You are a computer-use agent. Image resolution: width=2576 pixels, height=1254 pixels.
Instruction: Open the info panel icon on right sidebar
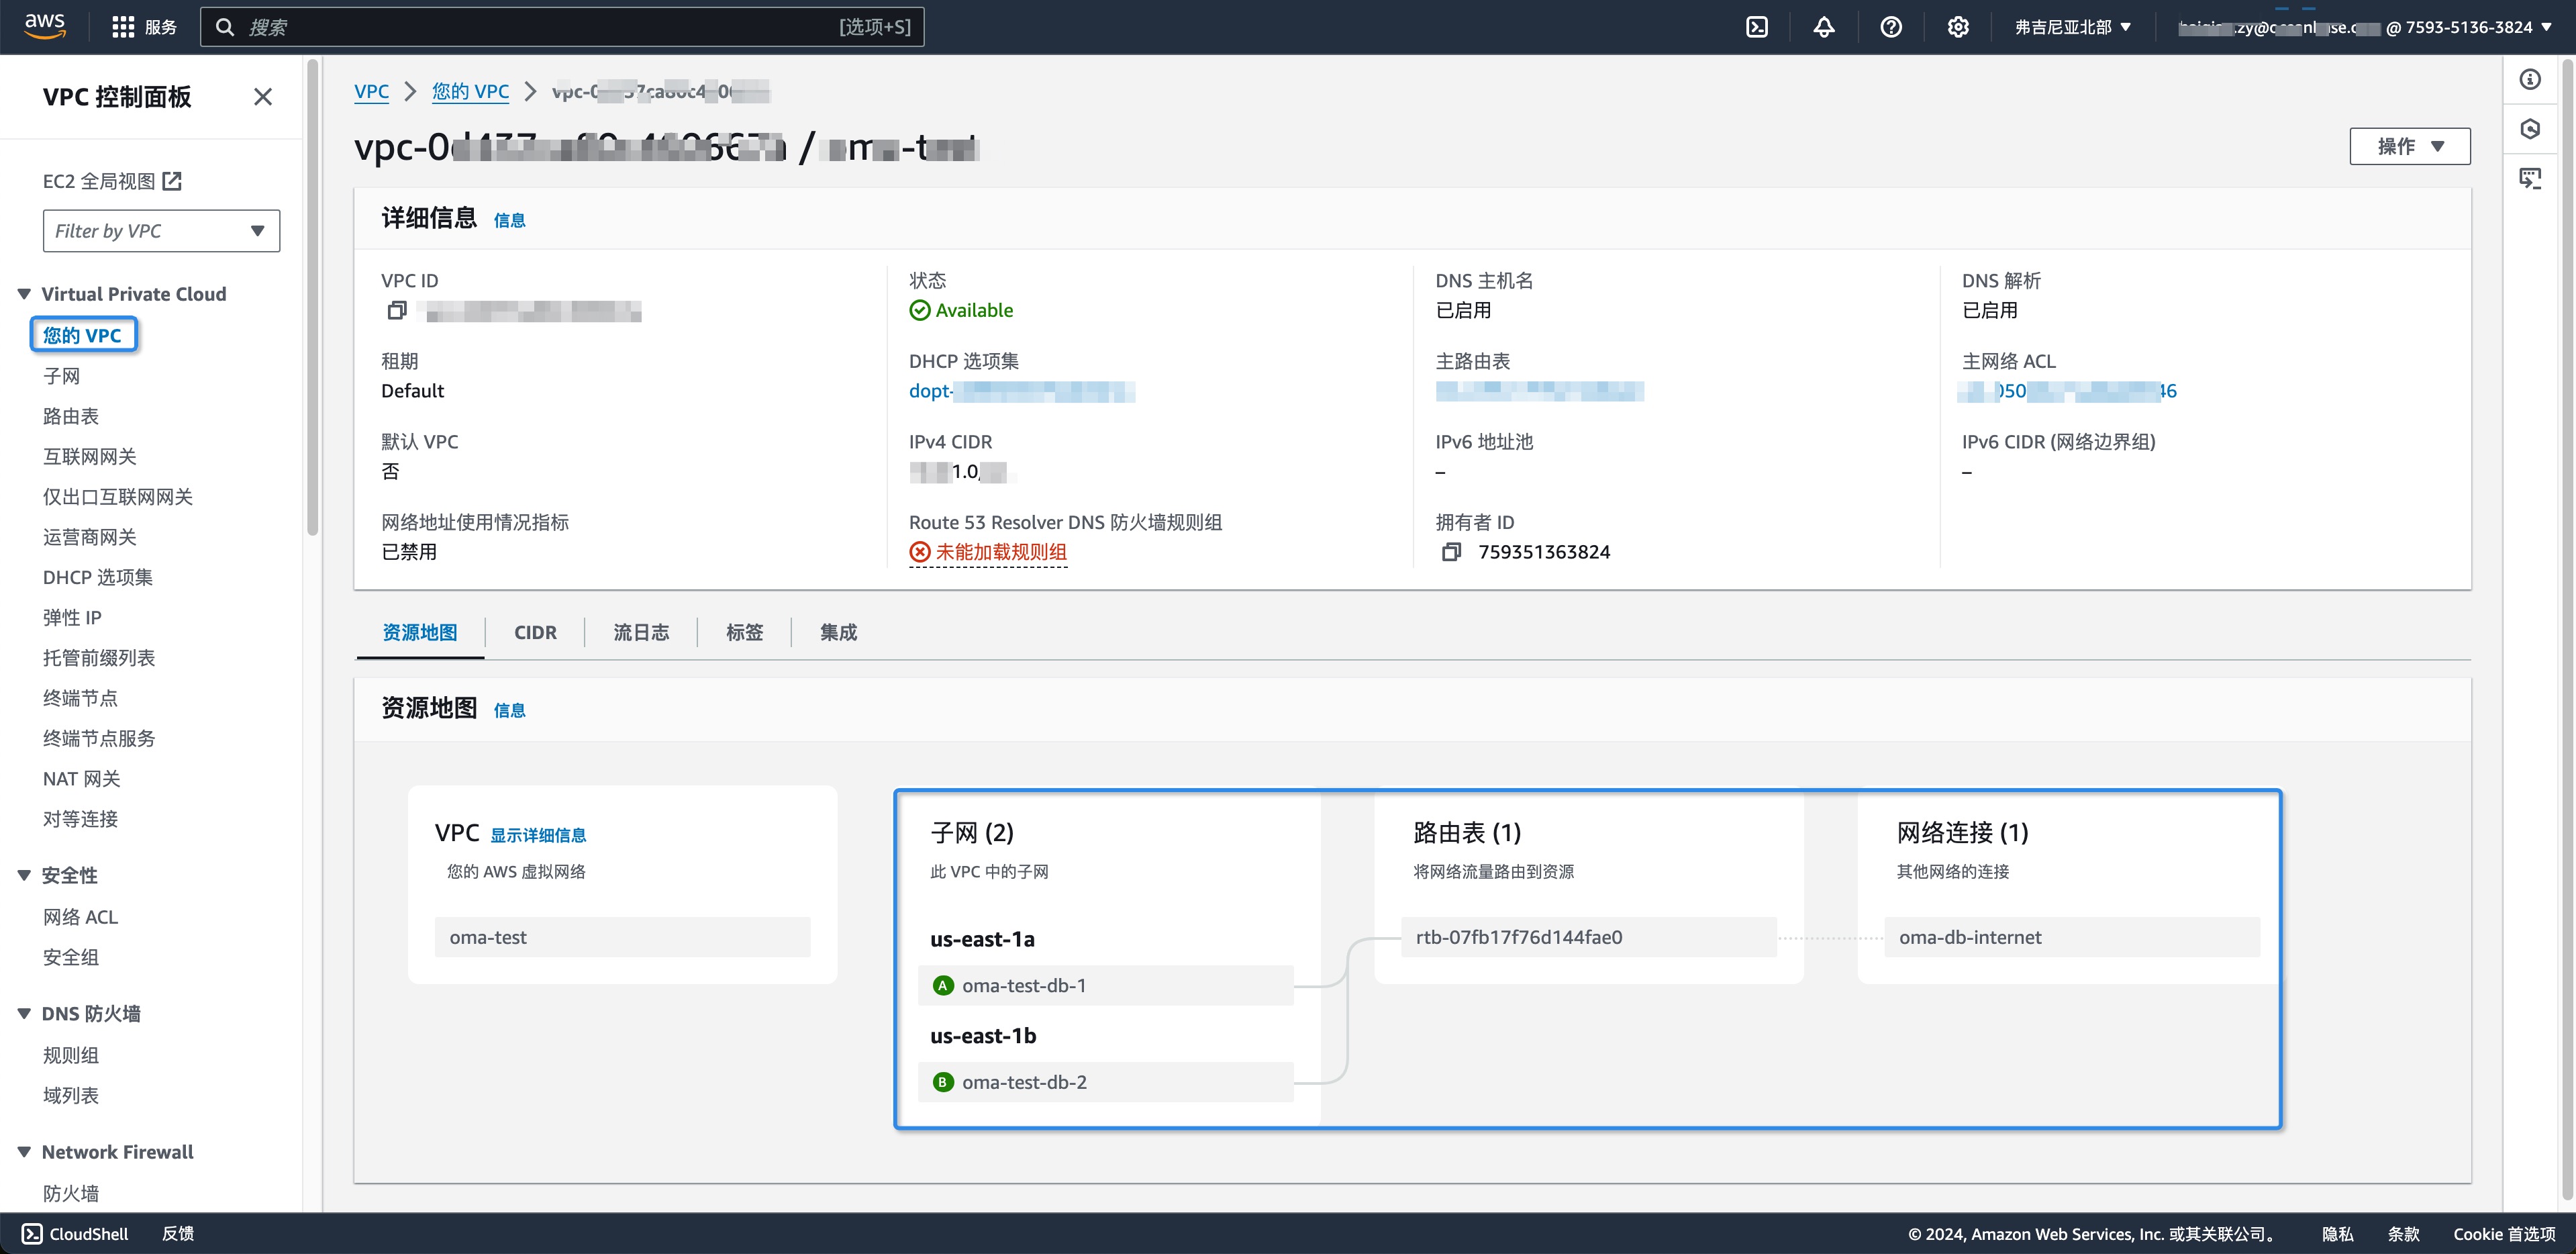coord(2530,79)
